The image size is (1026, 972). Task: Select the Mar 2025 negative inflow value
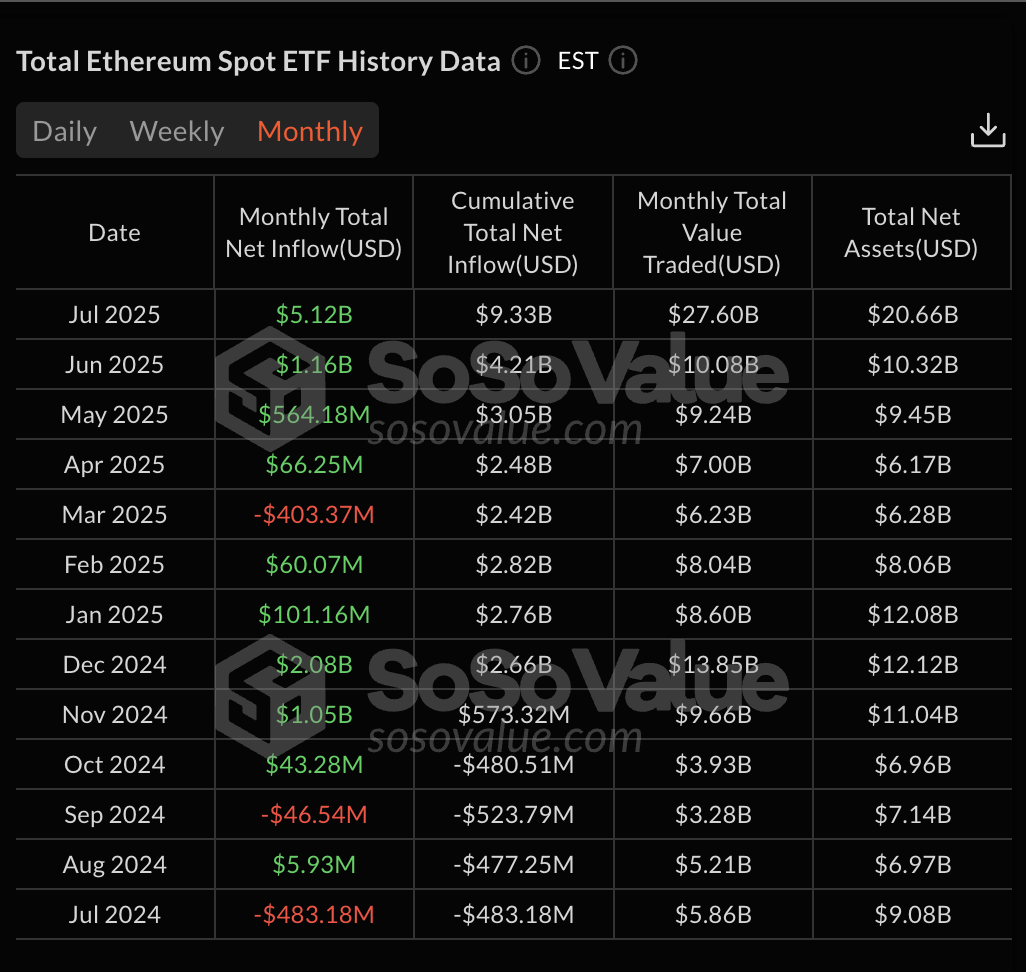[313, 514]
